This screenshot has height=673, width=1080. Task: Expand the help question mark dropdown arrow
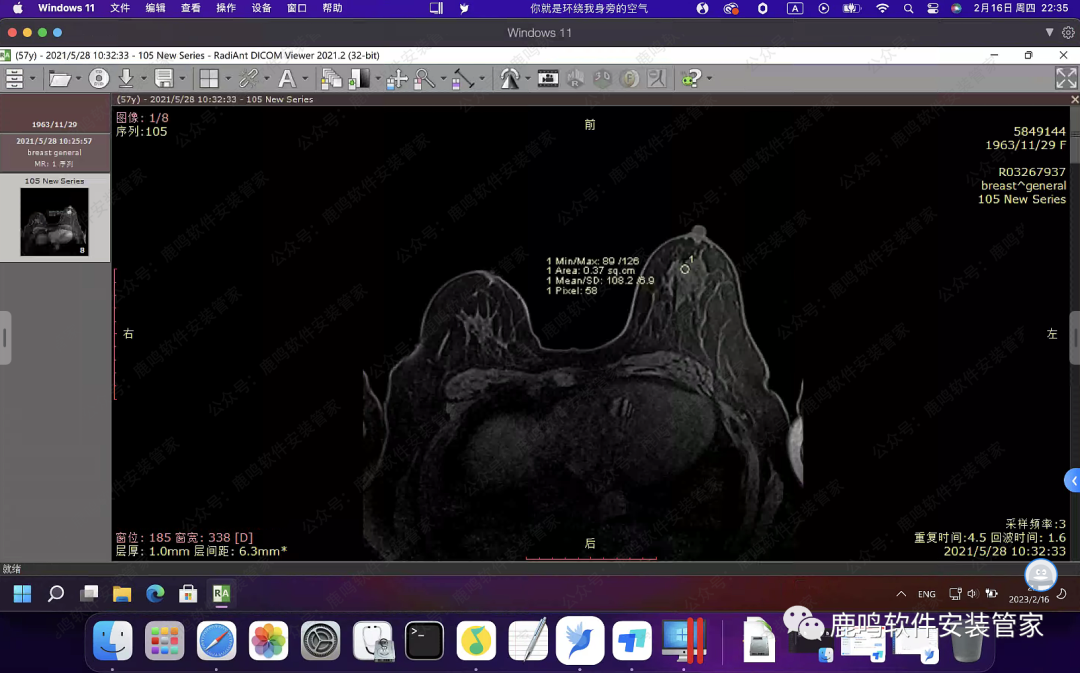(x=709, y=78)
